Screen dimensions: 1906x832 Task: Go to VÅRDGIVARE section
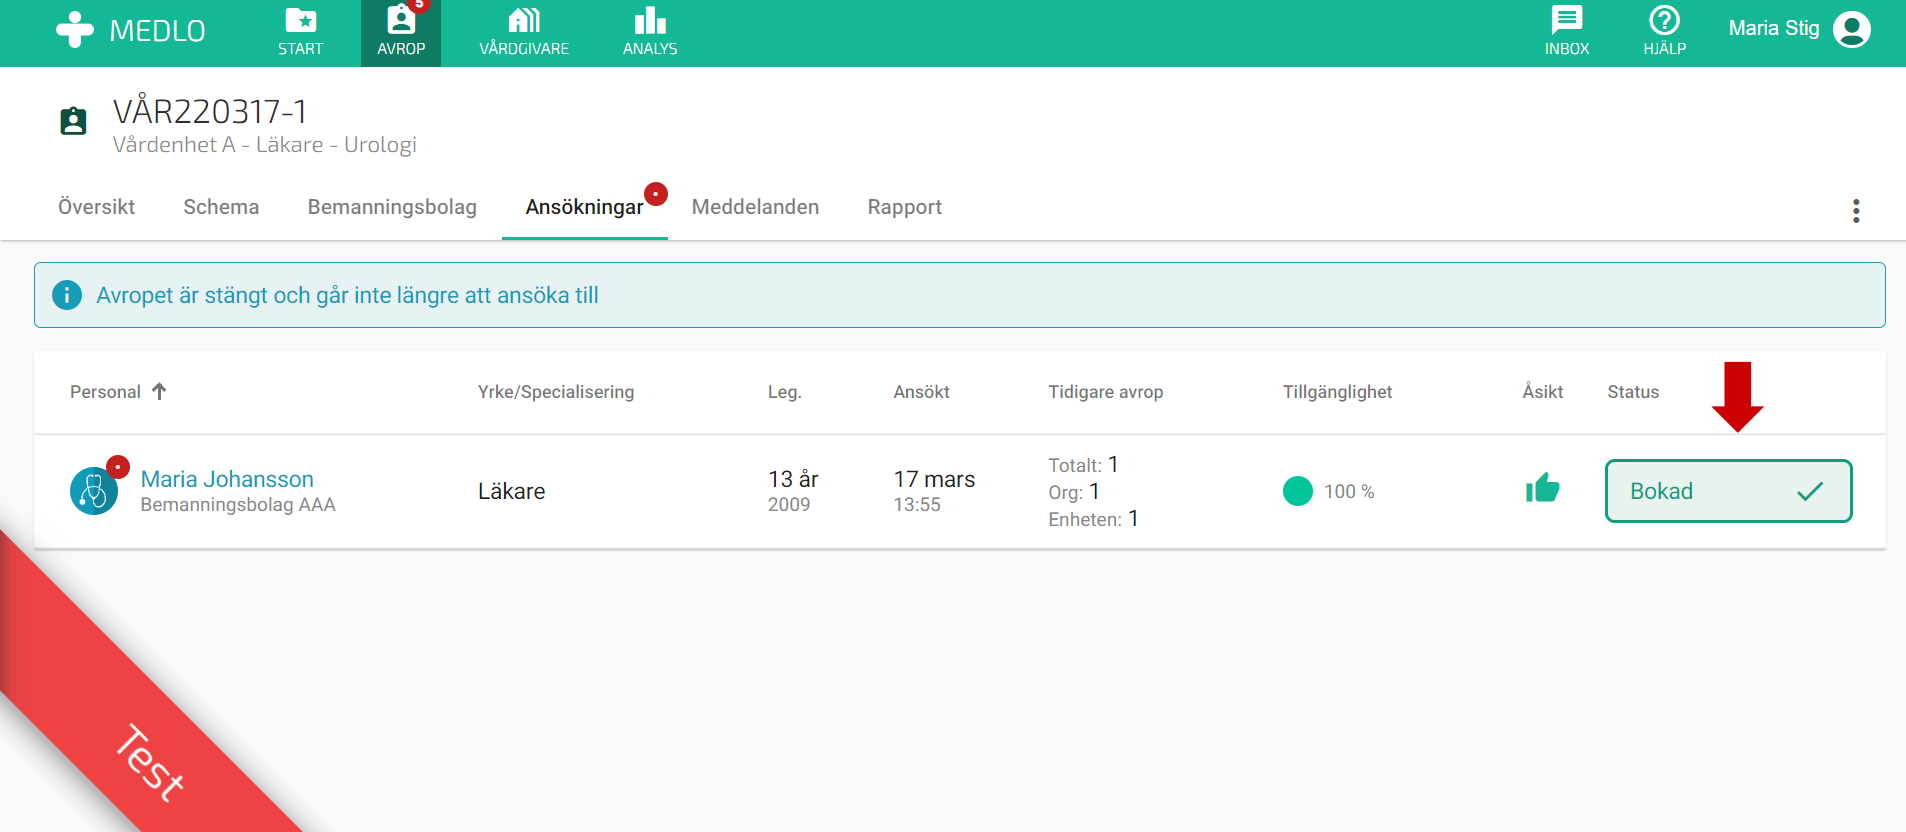click(x=524, y=33)
